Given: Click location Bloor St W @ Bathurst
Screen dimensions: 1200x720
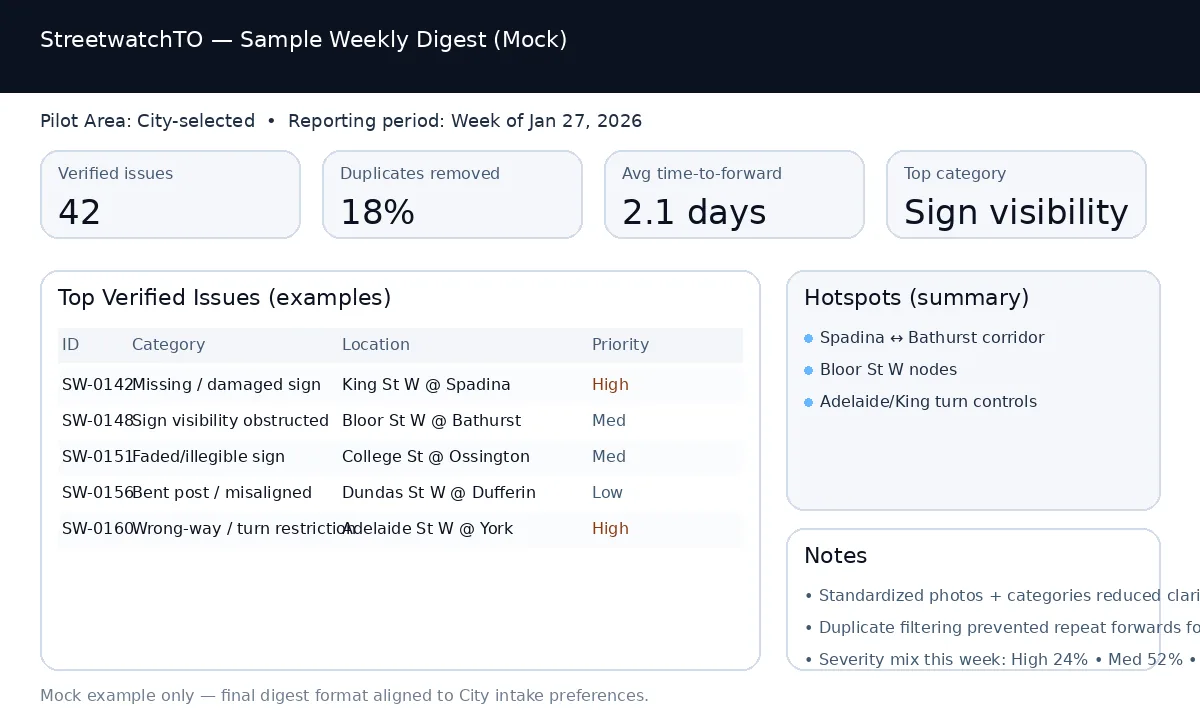Looking at the screenshot, I should pos(431,420).
